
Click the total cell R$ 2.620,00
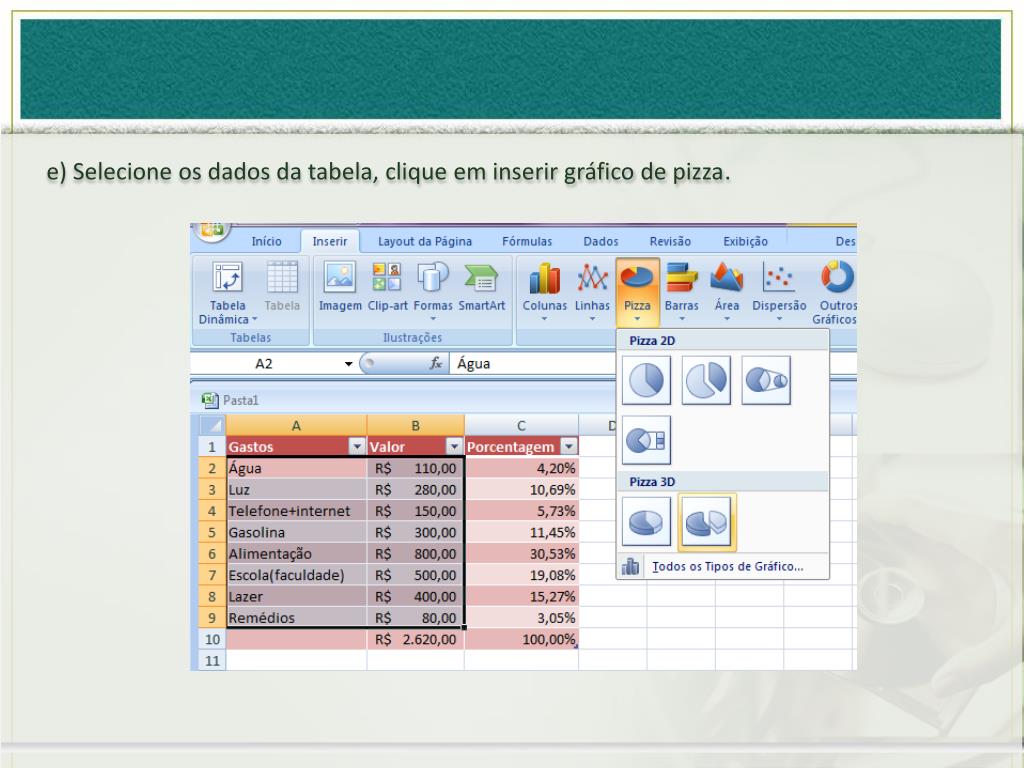click(x=415, y=639)
